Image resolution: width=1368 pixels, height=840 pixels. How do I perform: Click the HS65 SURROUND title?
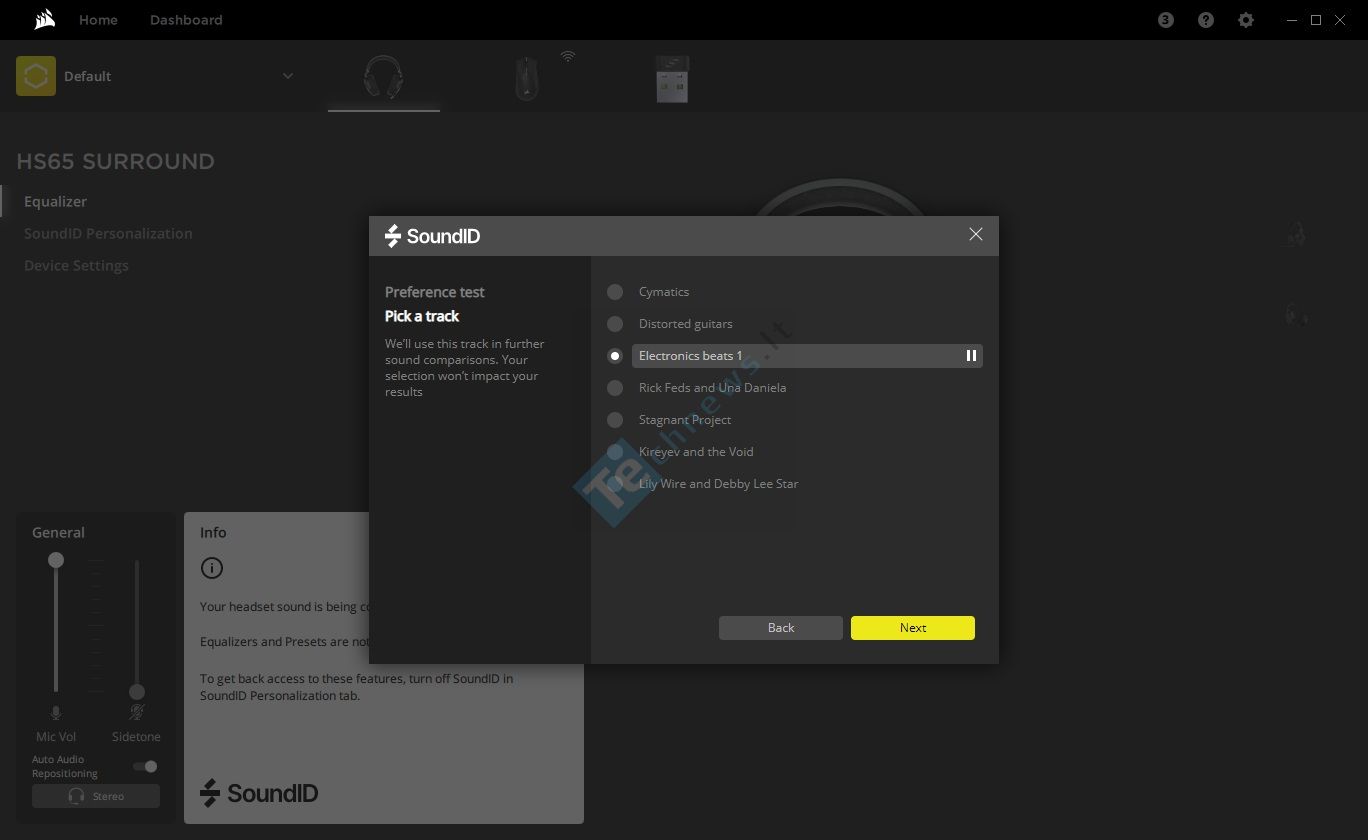click(116, 162)
